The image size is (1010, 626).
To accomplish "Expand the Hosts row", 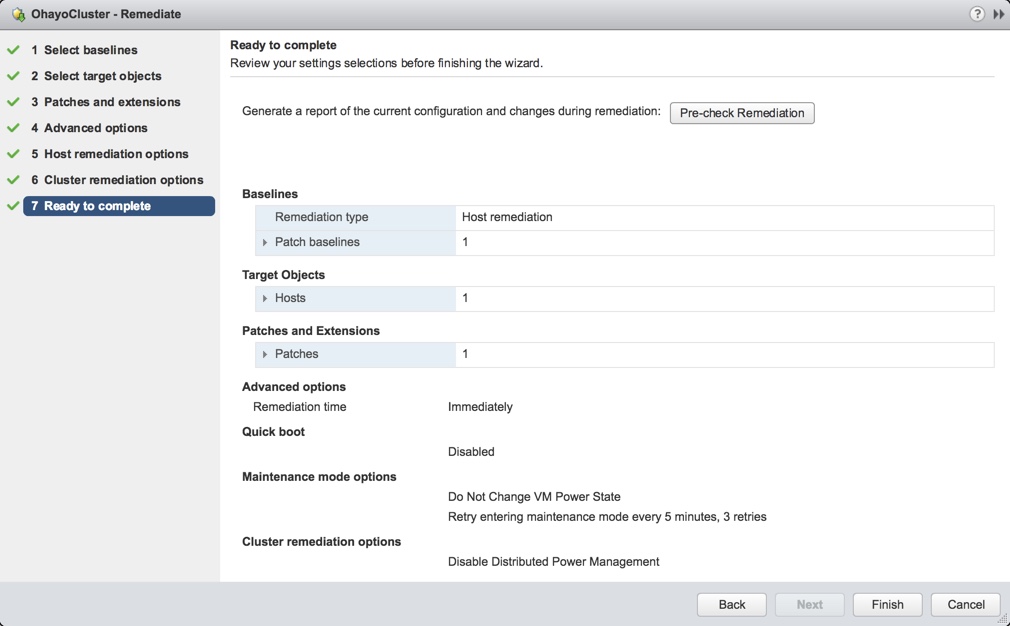I will (265, 298).
